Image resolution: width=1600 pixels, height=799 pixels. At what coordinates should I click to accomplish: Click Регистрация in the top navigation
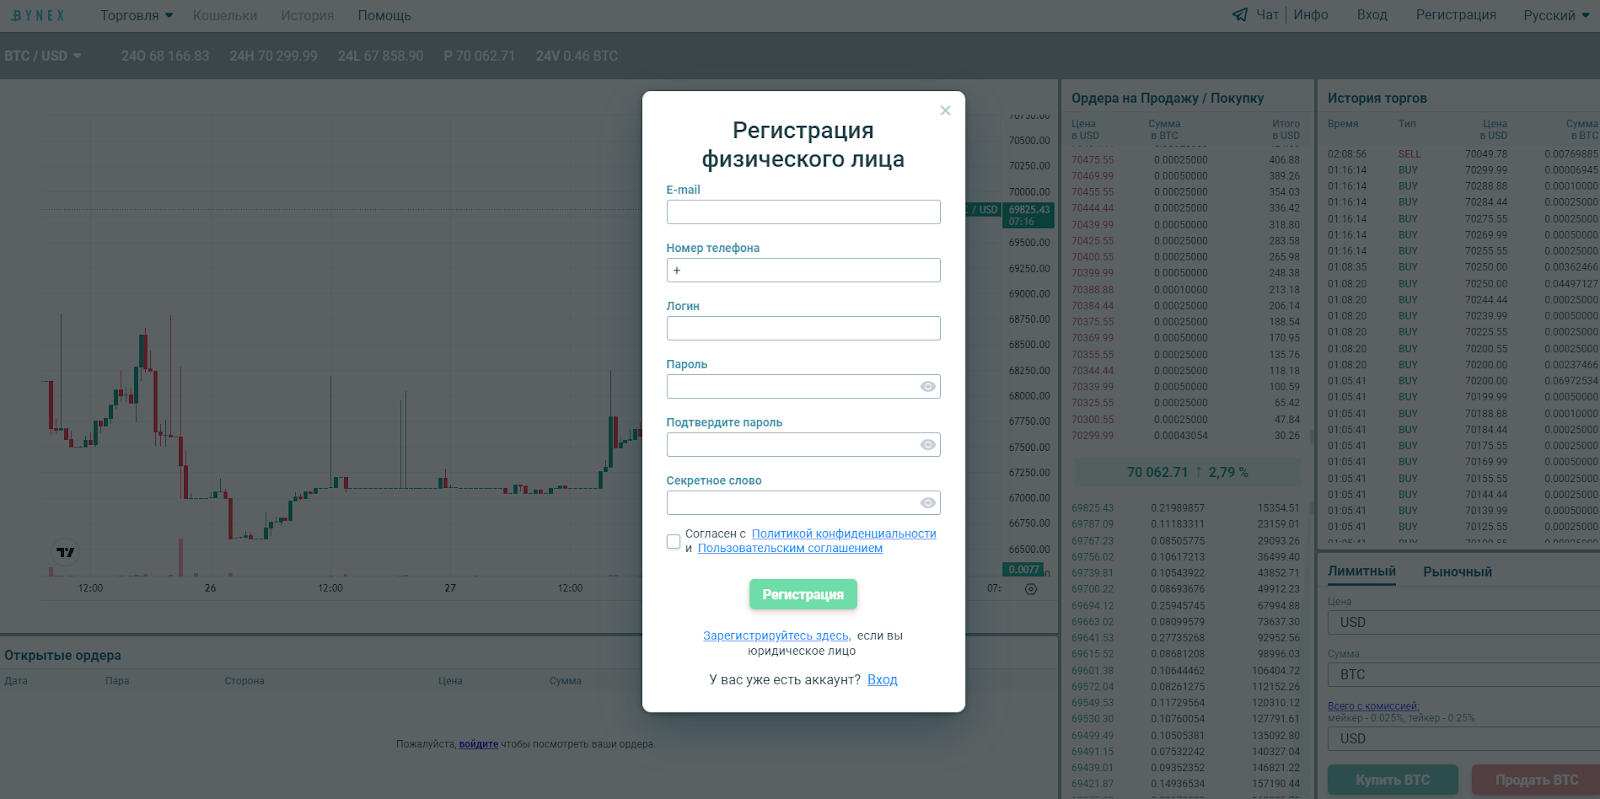1456,15
